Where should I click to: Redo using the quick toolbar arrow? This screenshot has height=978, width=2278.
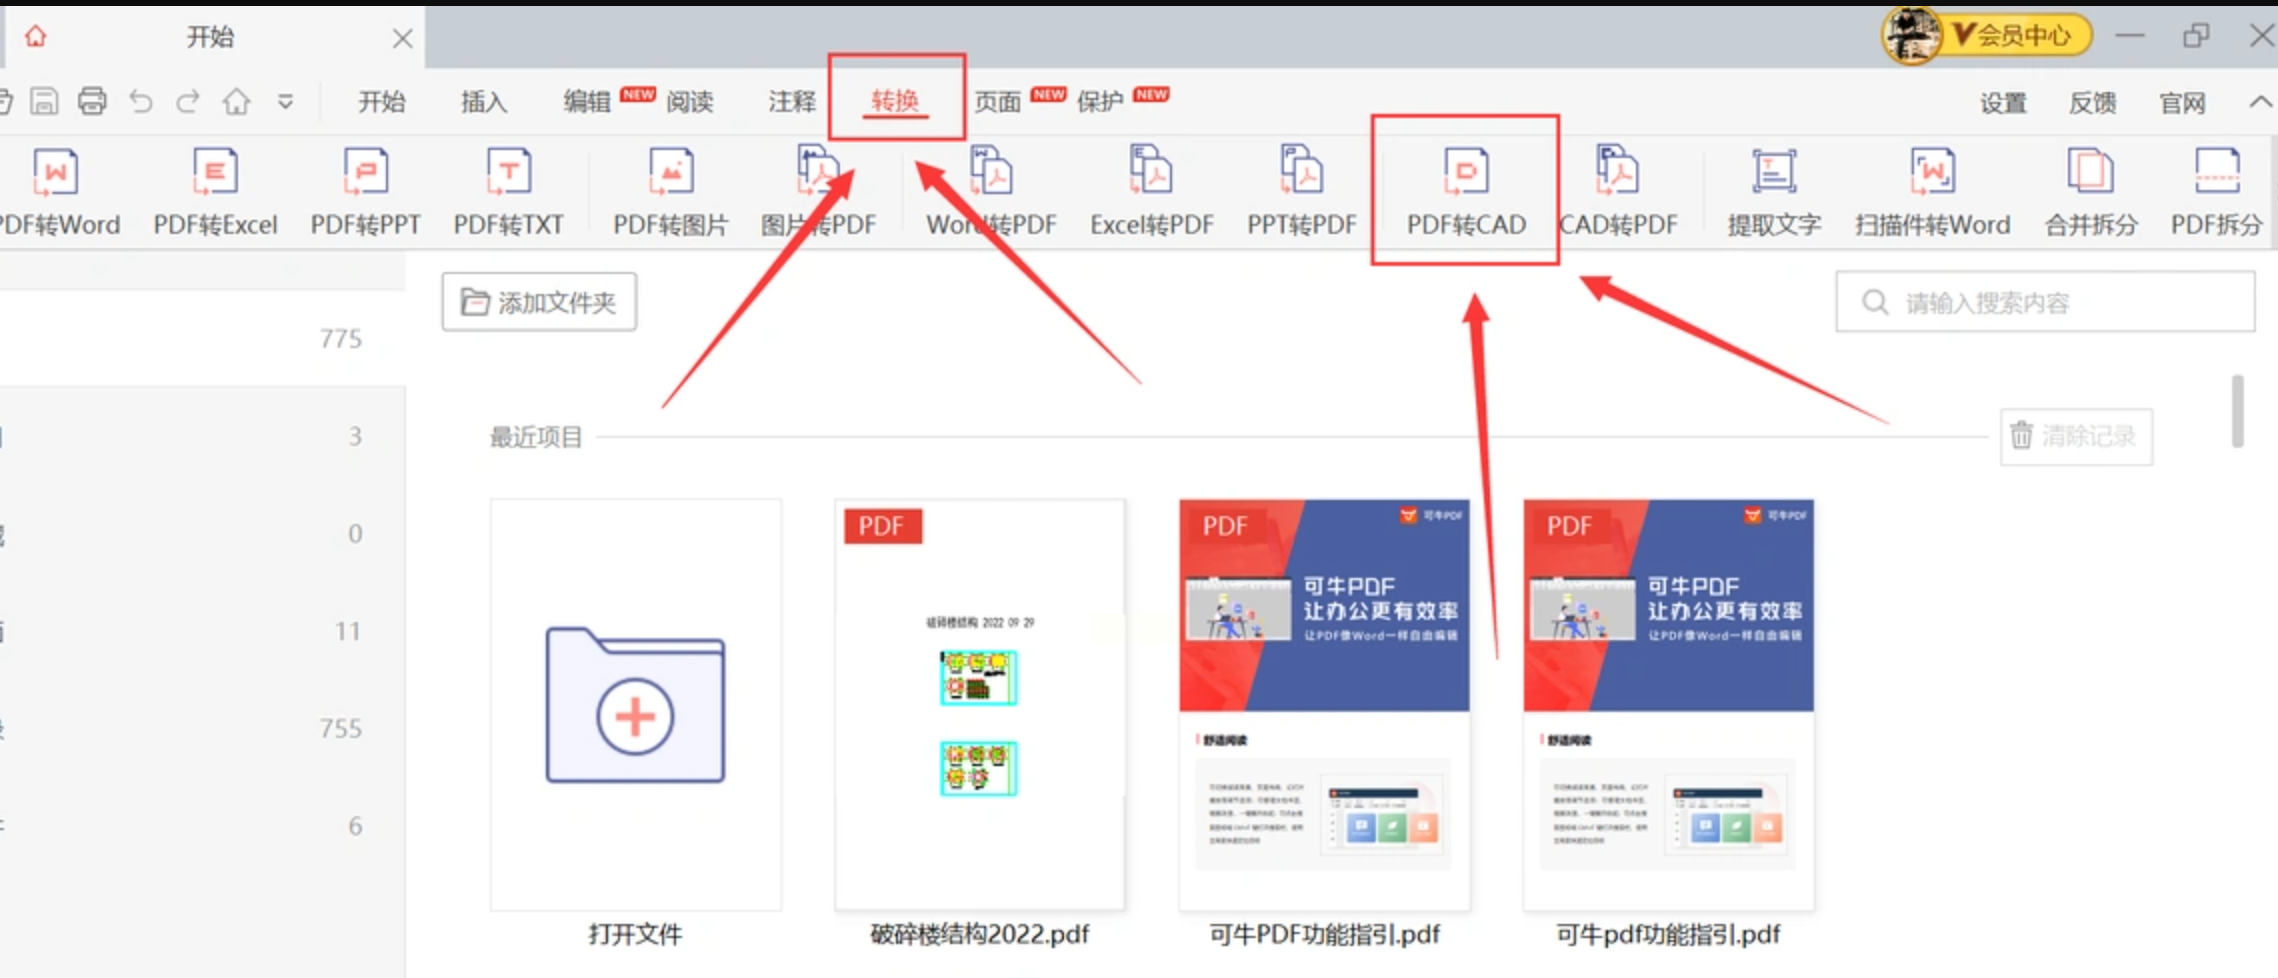point(188,101)
